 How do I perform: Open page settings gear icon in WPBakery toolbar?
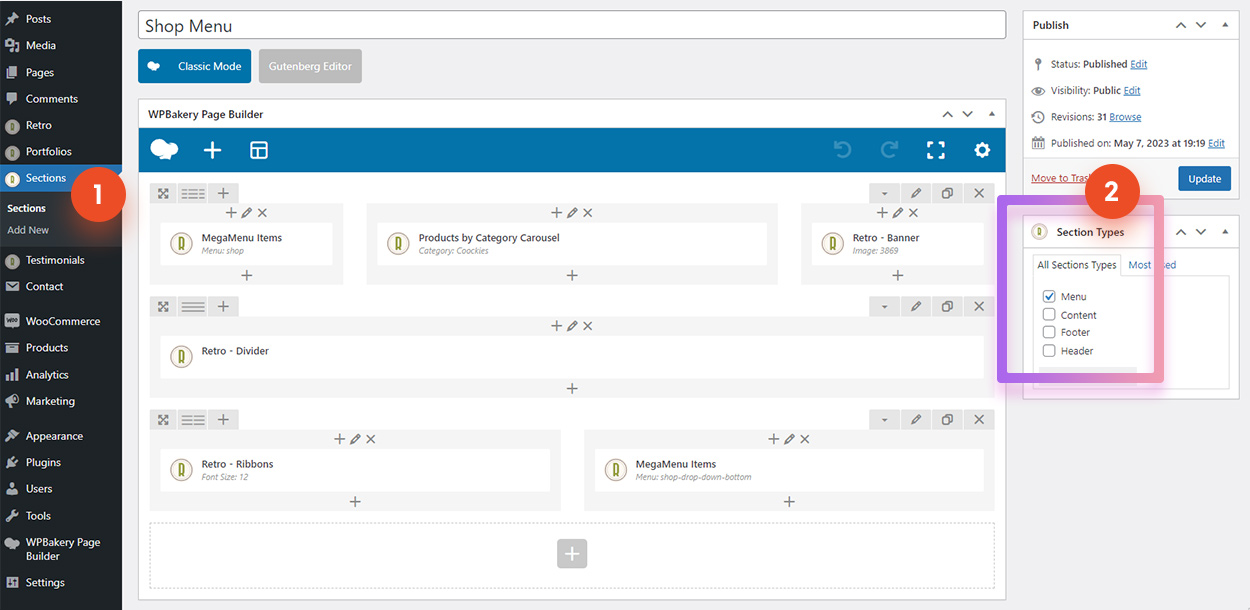(x=982, y=150)
